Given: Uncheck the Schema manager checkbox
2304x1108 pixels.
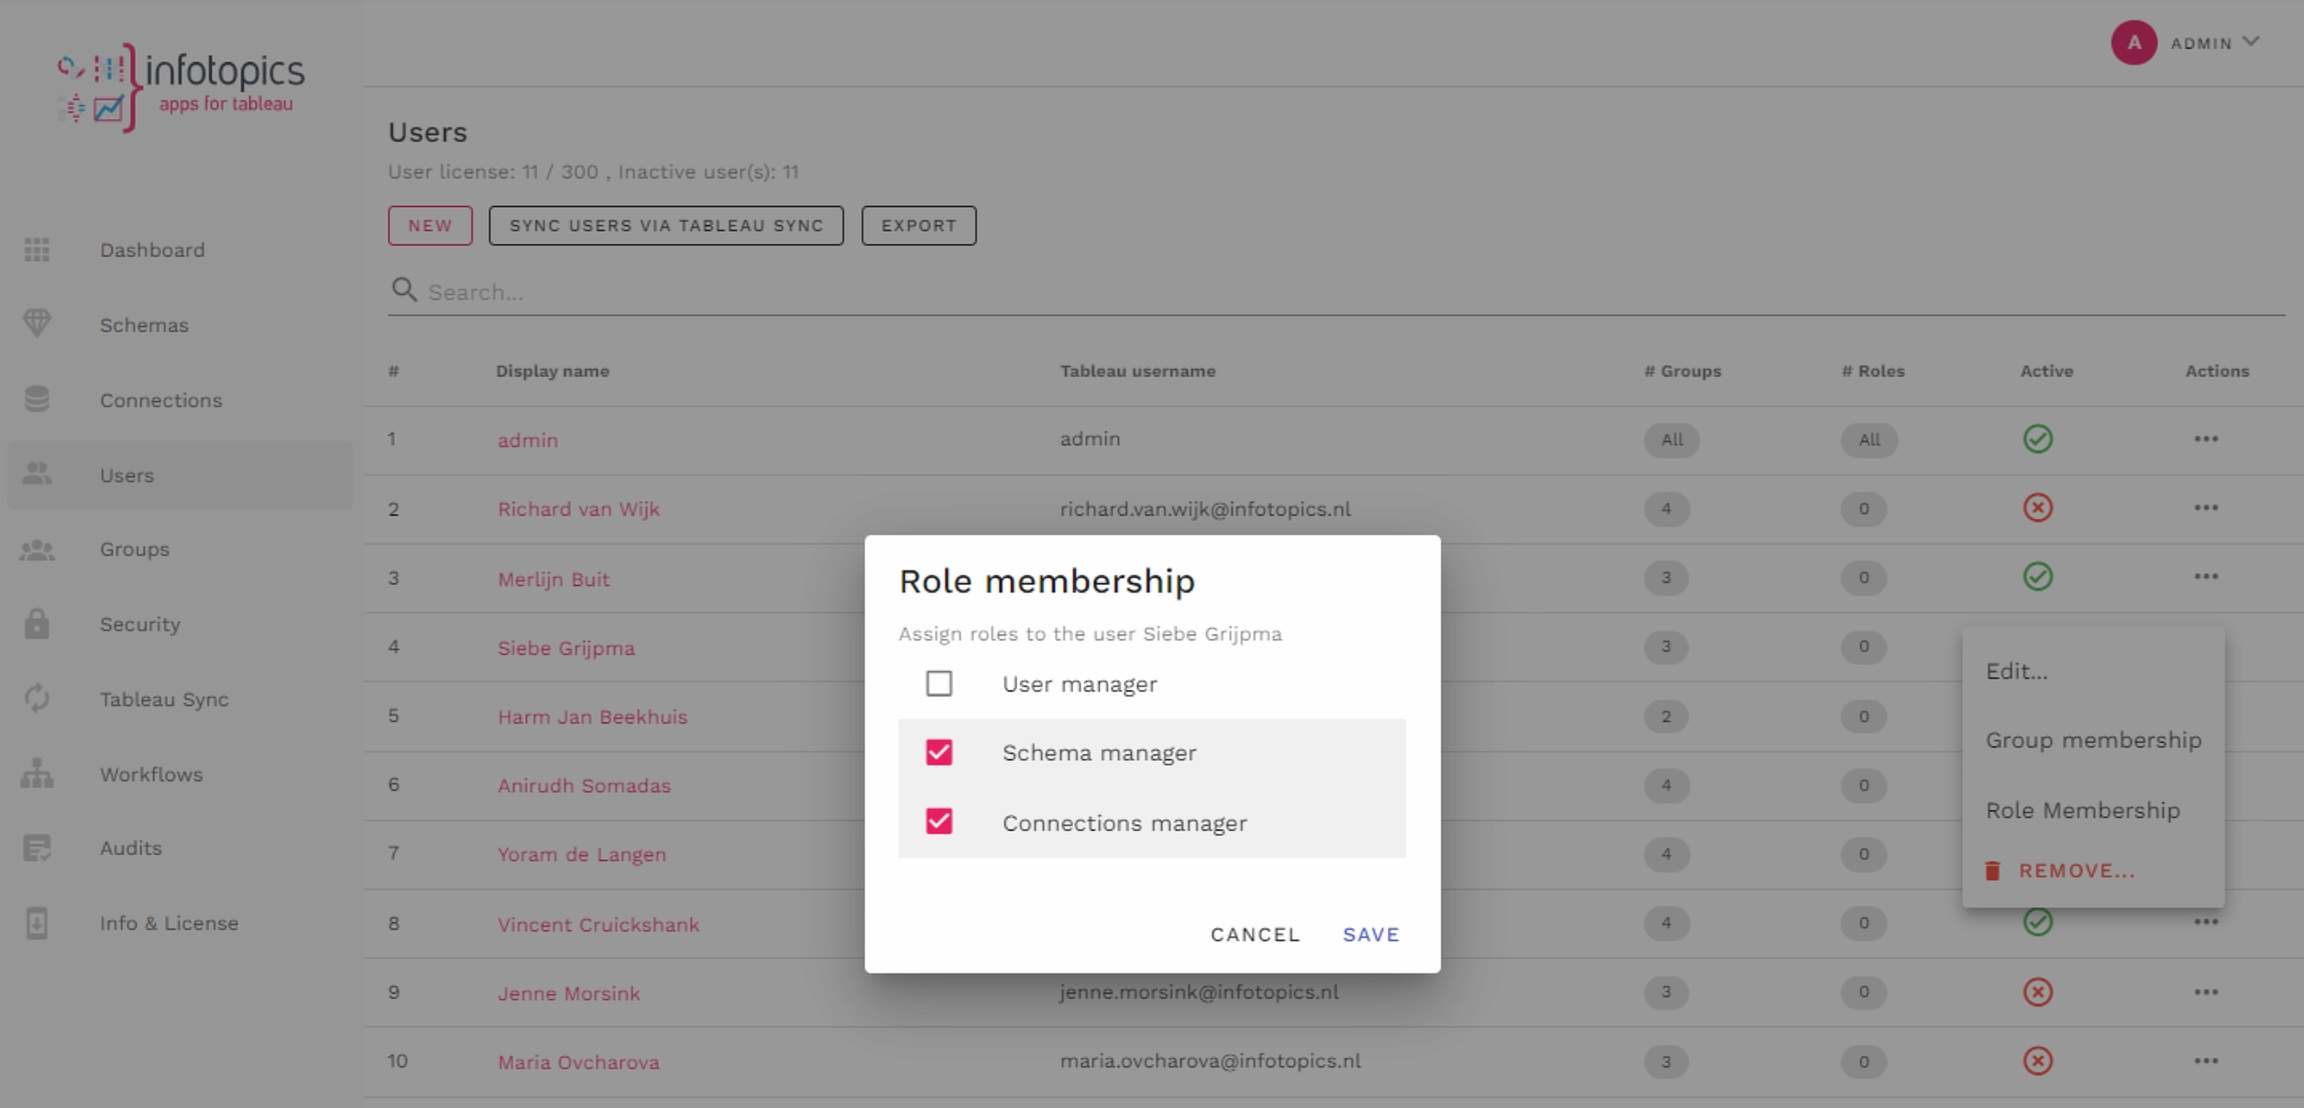Looking at the screenshot, I should tap(938, 752).
